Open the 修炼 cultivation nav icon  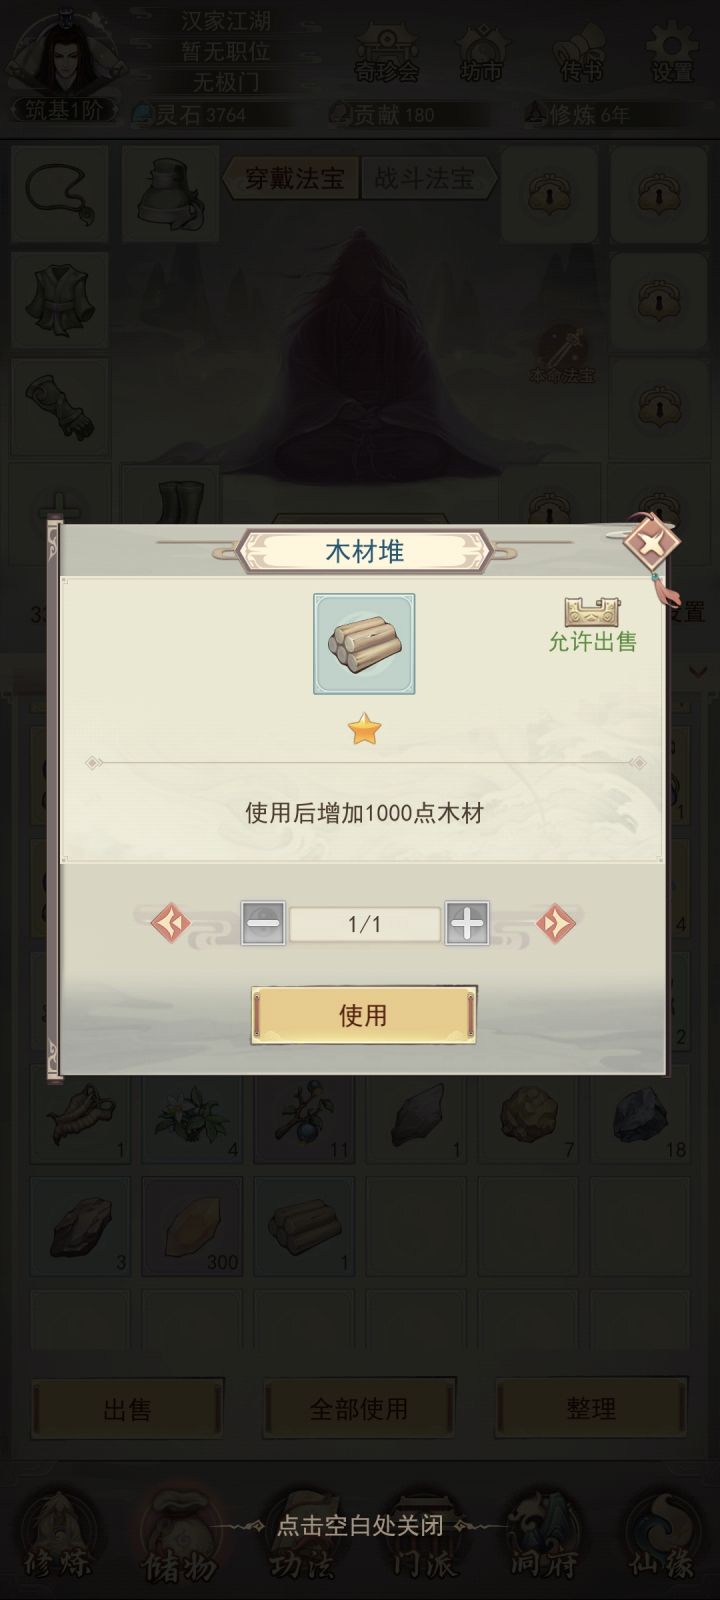point(60,1535)
